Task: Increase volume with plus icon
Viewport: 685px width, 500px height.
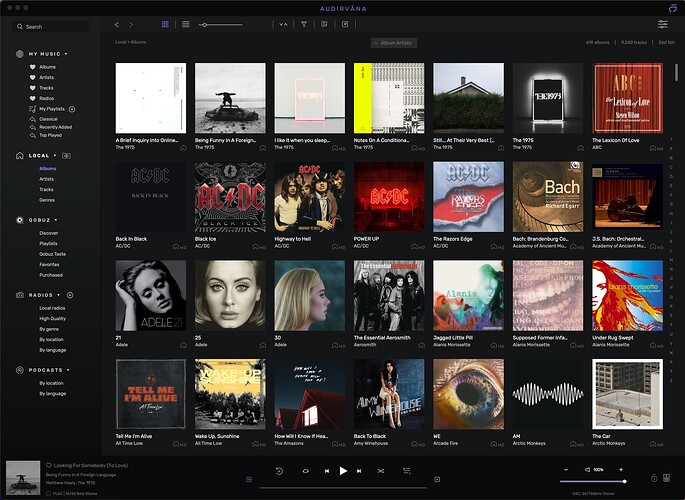Action: (621, 470)
